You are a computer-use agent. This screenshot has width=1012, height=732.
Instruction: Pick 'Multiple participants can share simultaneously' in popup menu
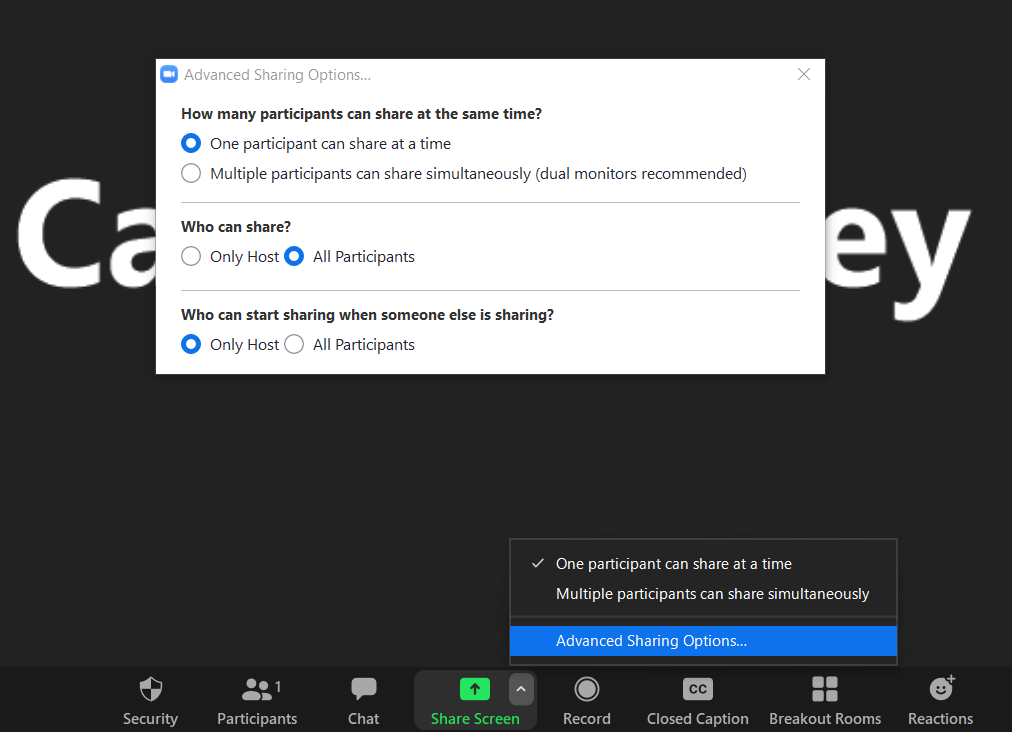click(712, 594)
